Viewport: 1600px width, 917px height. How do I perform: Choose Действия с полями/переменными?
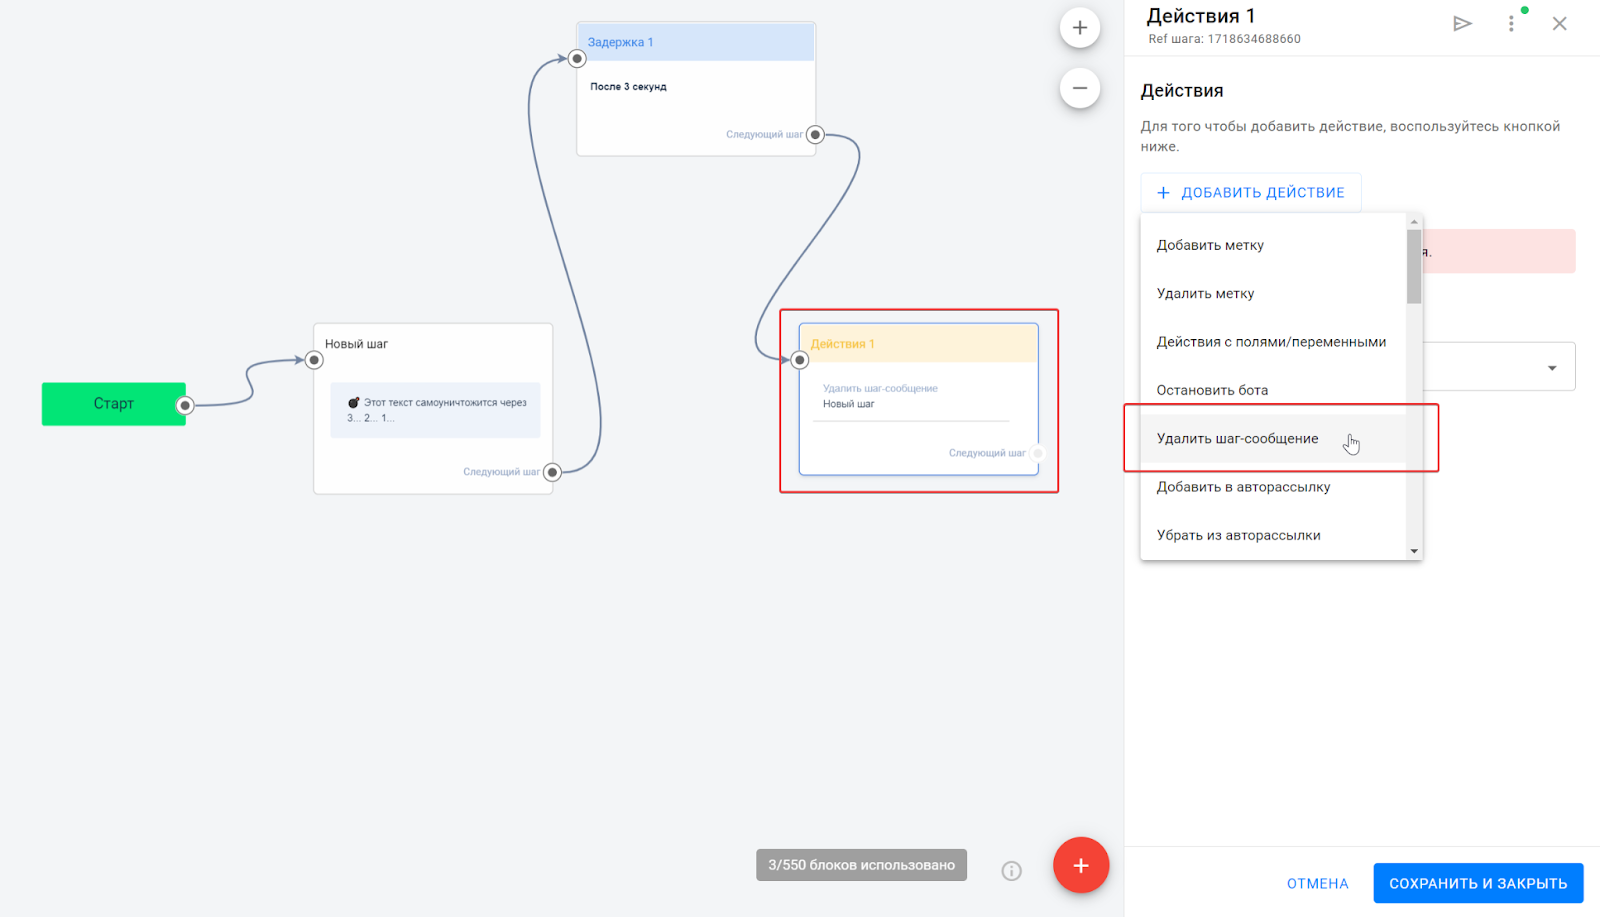[x=1271, y=342]
